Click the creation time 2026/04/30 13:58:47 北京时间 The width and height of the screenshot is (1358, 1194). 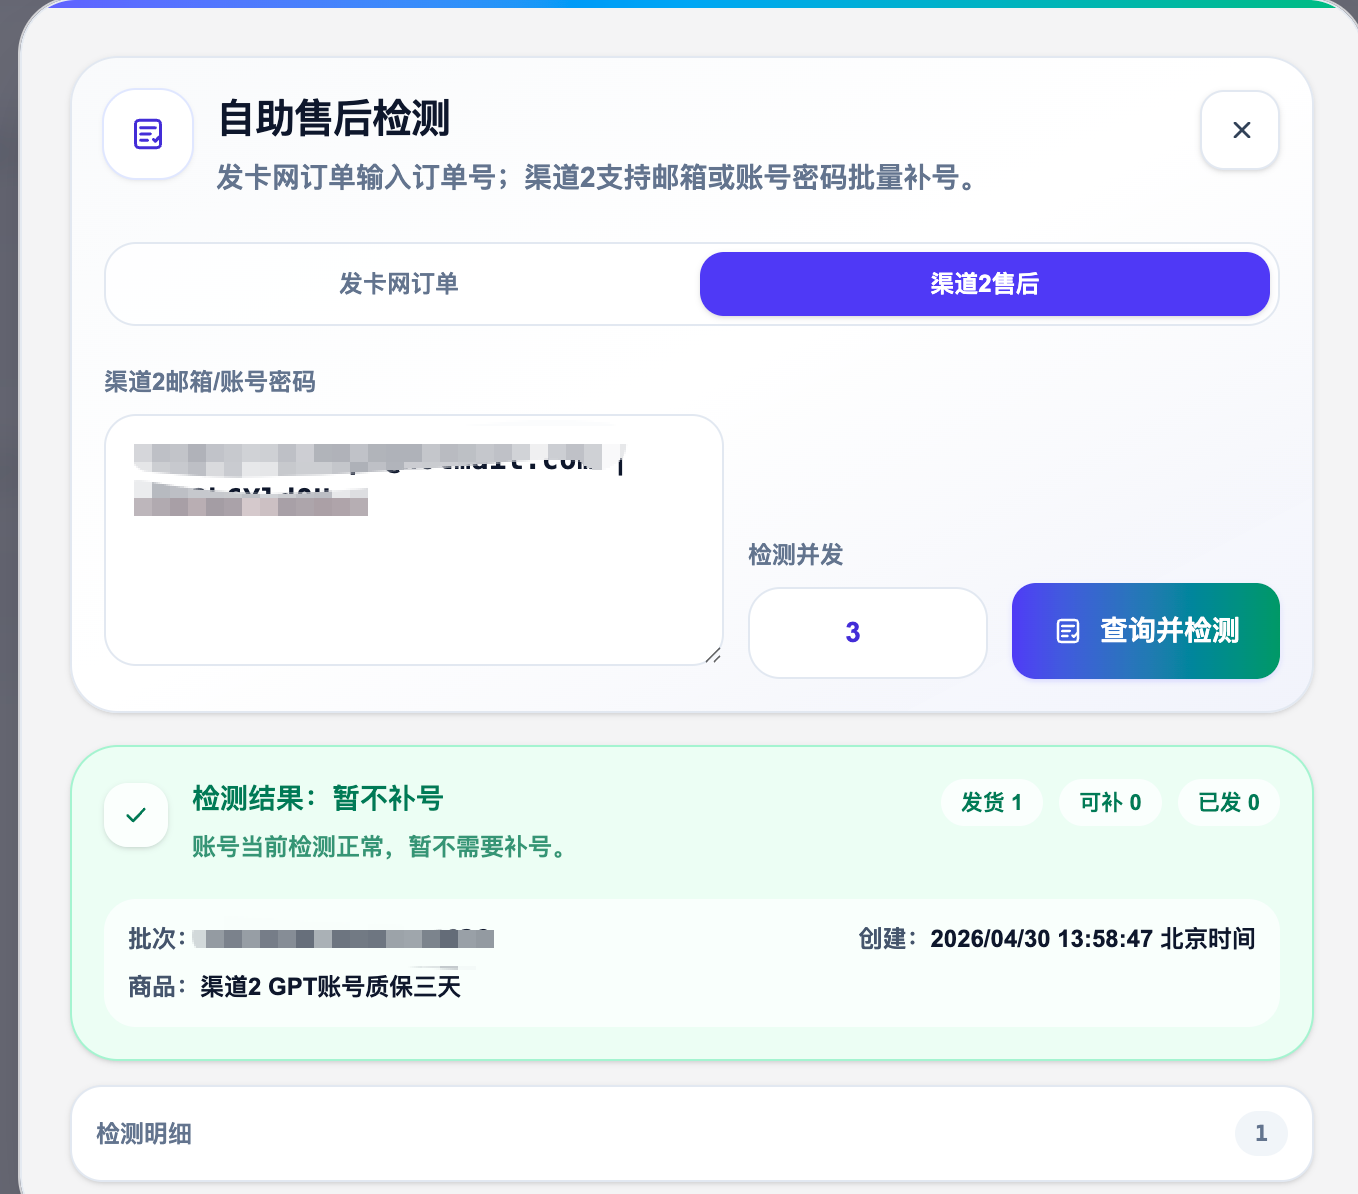click(x=1093, y=939)
